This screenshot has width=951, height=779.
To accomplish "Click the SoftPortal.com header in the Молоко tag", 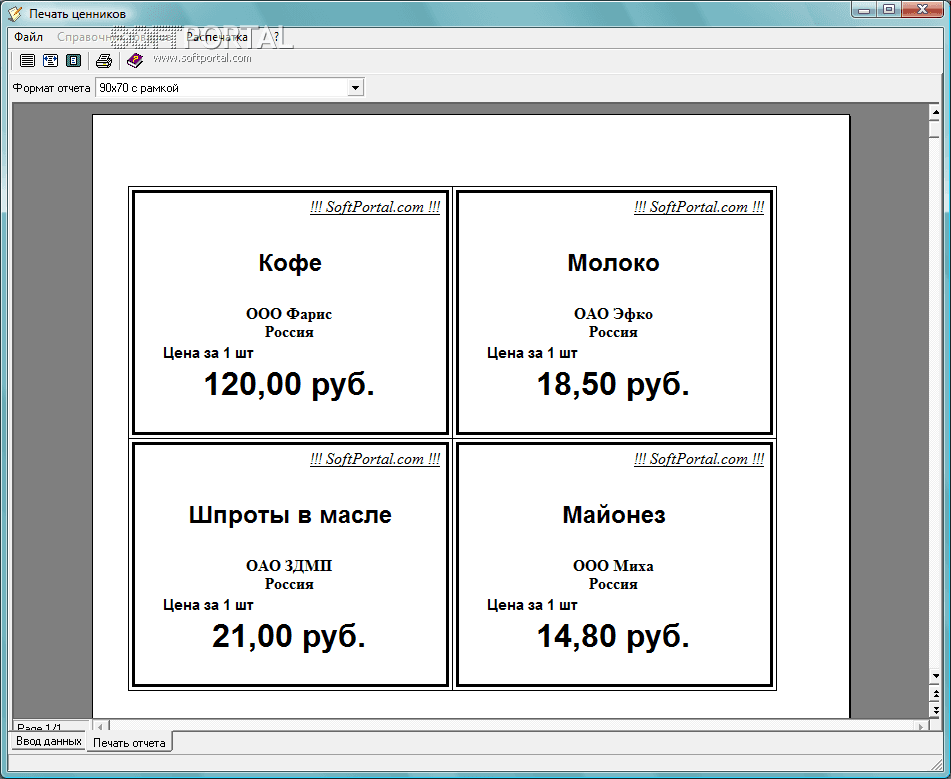I will coord(699,207).
